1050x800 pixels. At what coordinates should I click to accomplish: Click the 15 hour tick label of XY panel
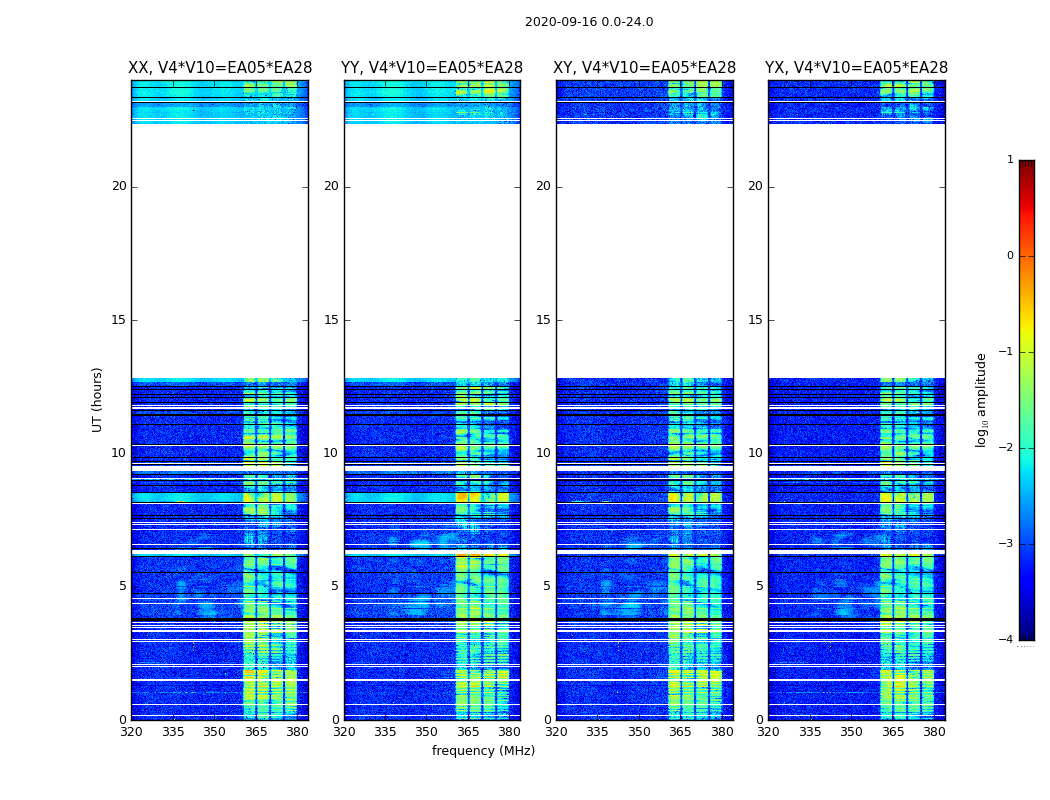coord(543,320)
